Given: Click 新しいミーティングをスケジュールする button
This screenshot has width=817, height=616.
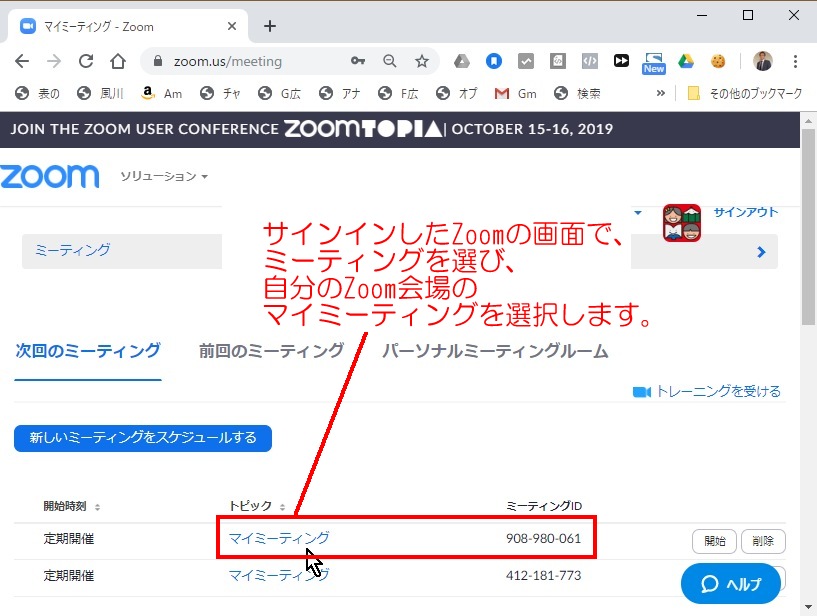Looking at the screenshot, I should 143,438.
